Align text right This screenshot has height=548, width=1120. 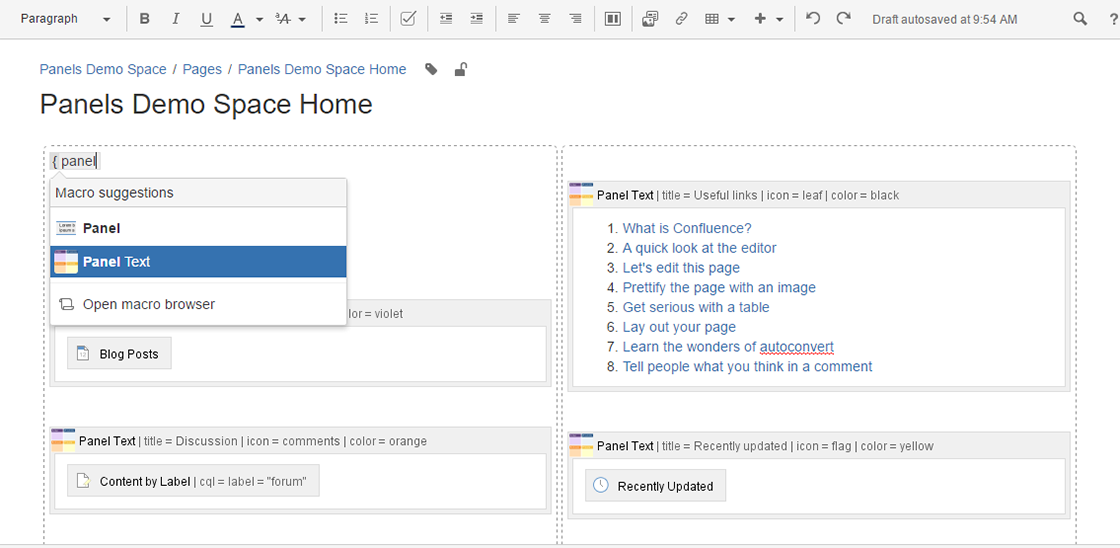pos(575,19)
